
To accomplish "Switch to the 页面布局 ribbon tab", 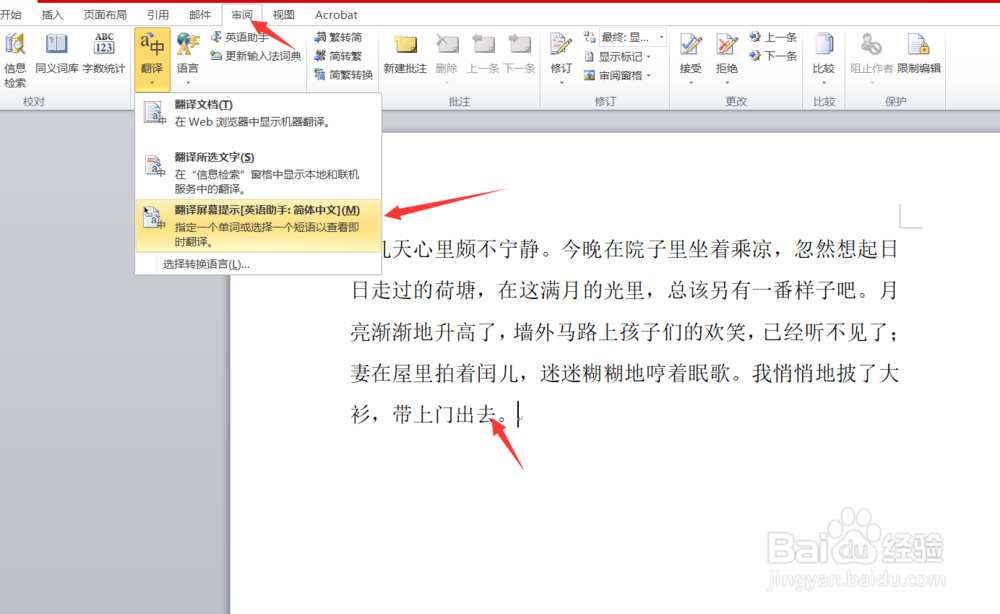I will (x=105, y=14).
